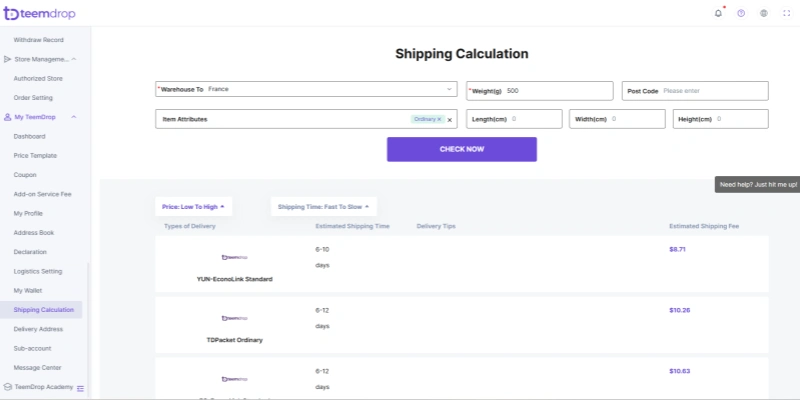800x400 pixels.
Task: Remove the Ordinary attribute tag
Action: click(439, 119)
